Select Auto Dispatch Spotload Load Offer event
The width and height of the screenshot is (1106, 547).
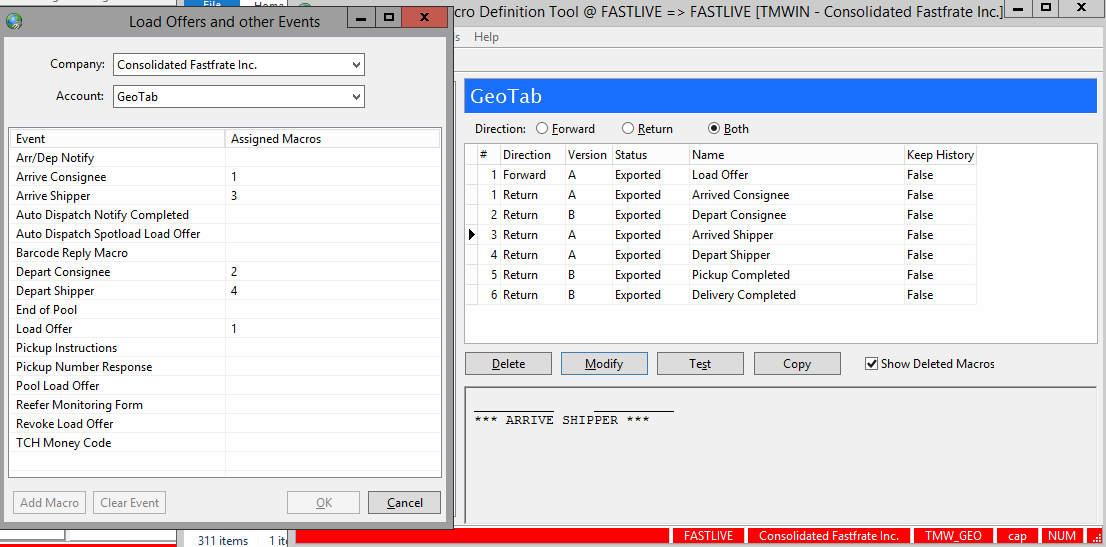(x=225, y=234)
